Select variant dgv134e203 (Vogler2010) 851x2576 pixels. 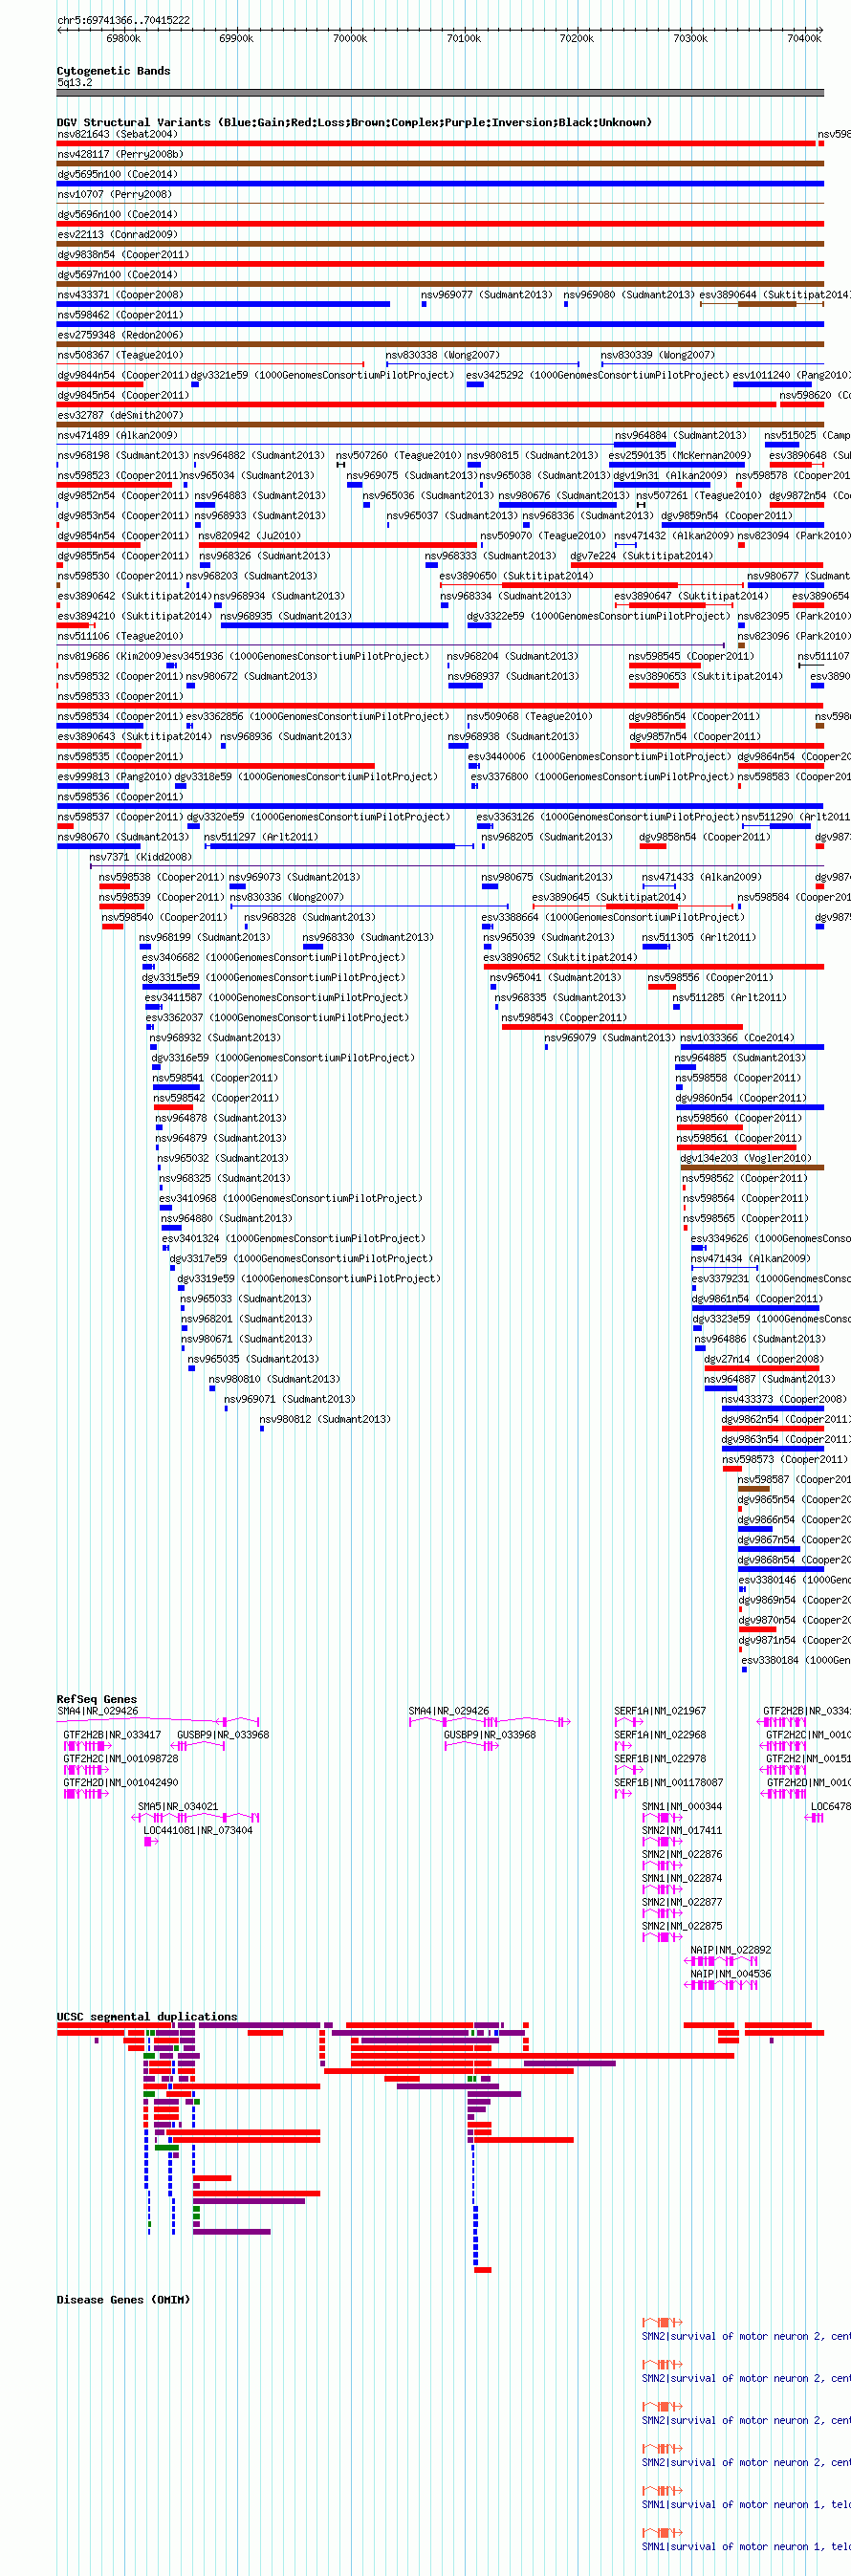point(746,1158)
